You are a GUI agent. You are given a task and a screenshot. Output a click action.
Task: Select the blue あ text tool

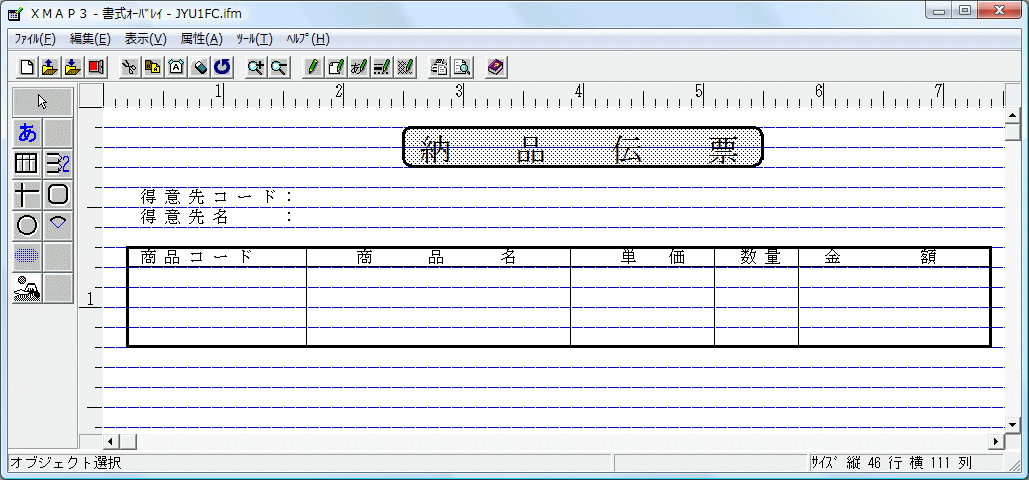pyautogui.click(x=28, y=133)
